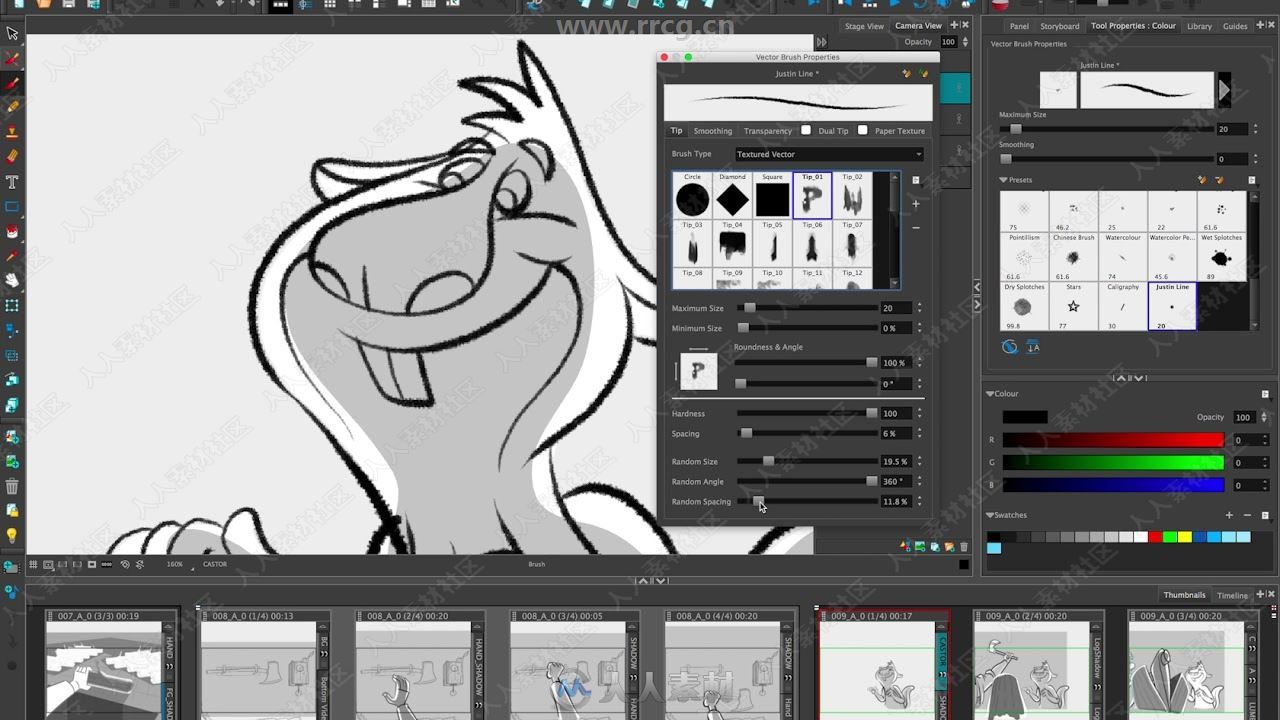Open the Library tab
This screenshot has width=1280, height=720.
tap(1199, 26)
